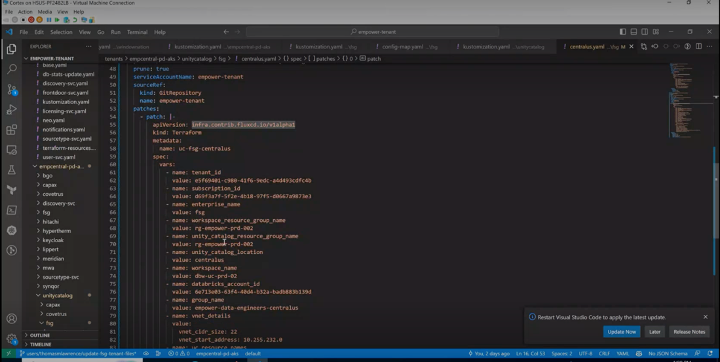Click the git branch name in status bar
Viewport: 720px width, 362px height.
79,353
